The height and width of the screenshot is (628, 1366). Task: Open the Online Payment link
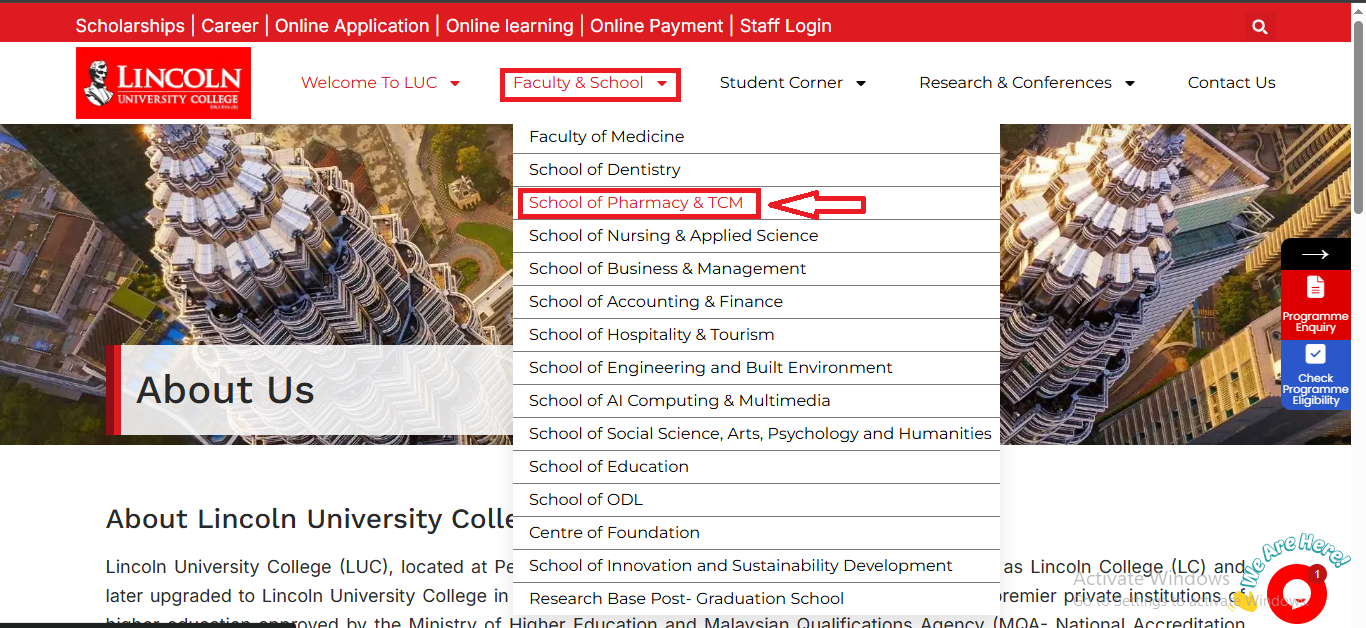pyautogui.click(x=657, y=26)
